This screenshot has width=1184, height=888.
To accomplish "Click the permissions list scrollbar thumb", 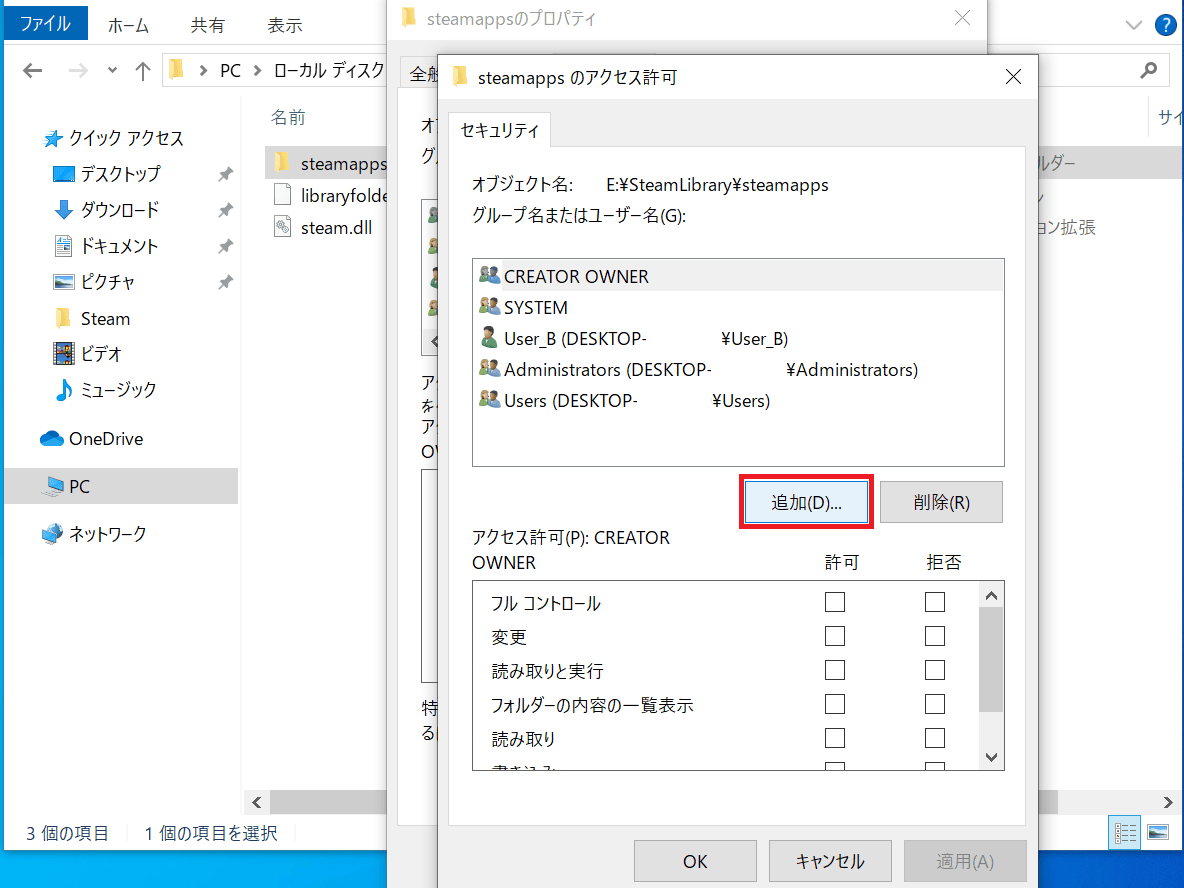I will pyautogui.click(x=991, y=658).
